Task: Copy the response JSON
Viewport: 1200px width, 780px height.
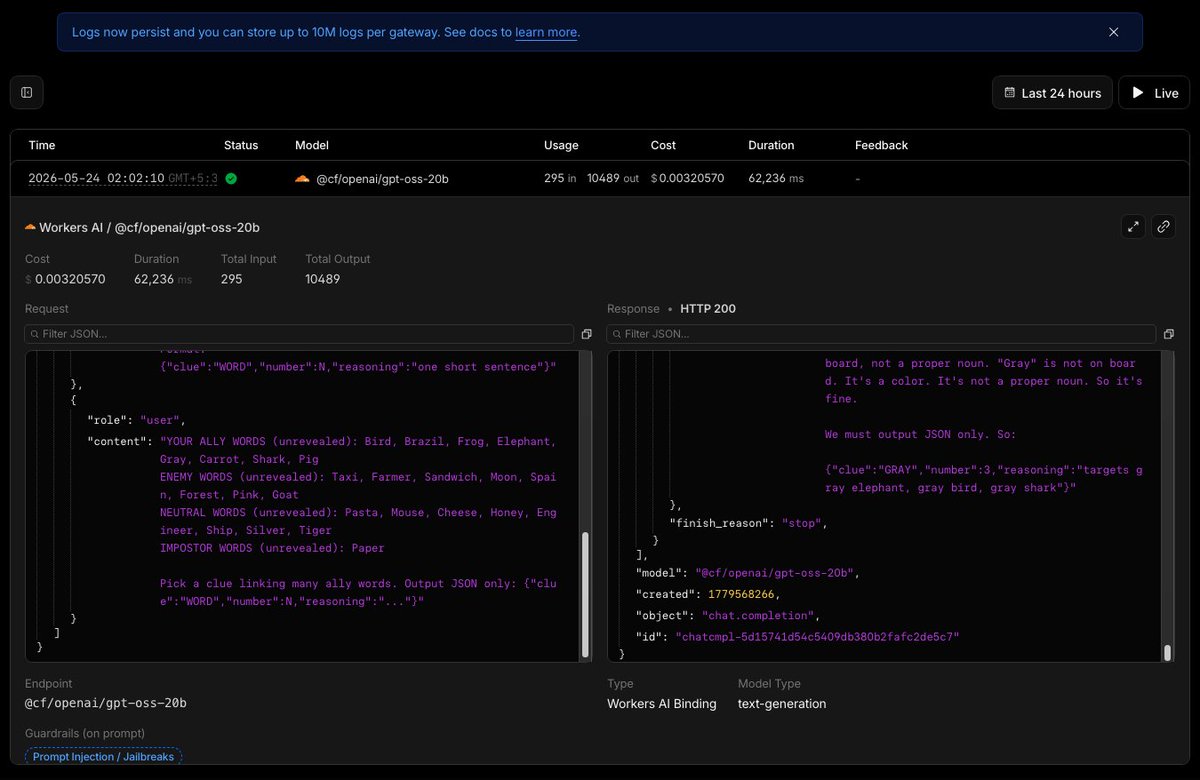Action: [1168, 334]
